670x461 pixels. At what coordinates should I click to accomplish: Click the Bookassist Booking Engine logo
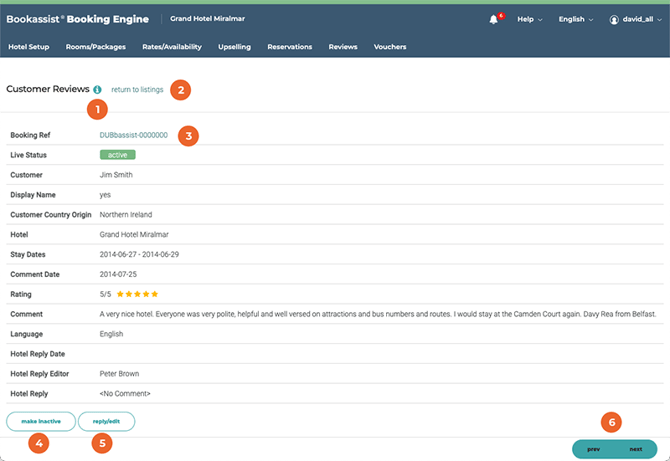[77, 19]
